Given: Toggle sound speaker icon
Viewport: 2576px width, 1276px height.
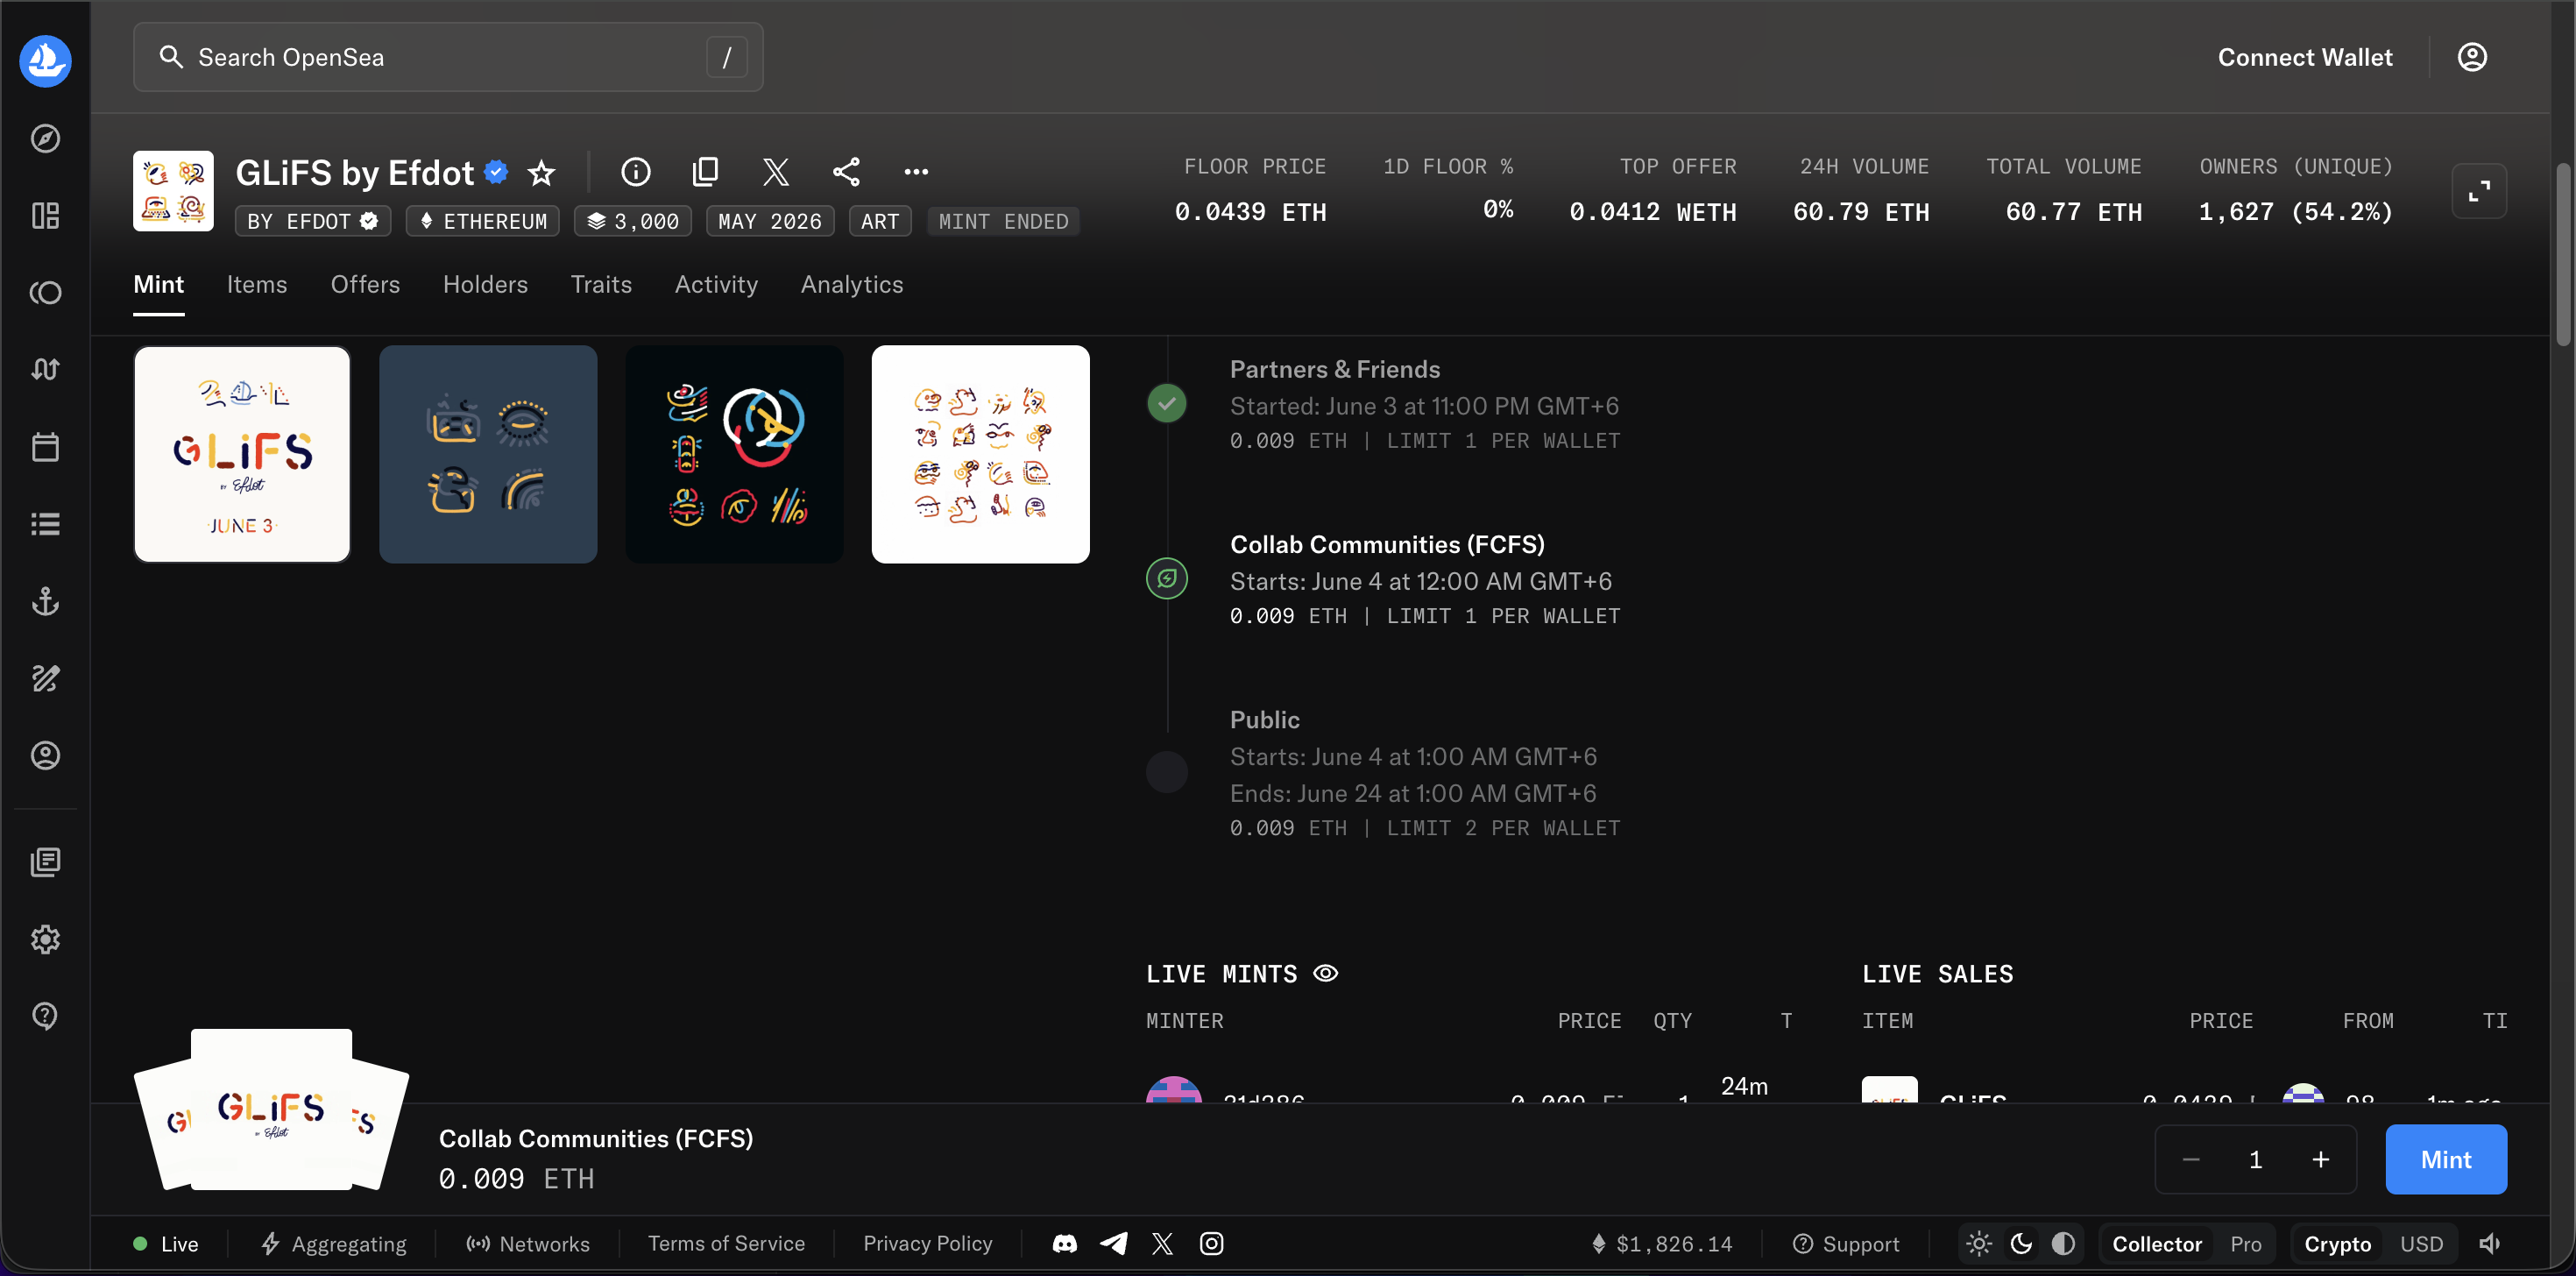Looking at the screenshot, I should click(x=2490, y=1243).
